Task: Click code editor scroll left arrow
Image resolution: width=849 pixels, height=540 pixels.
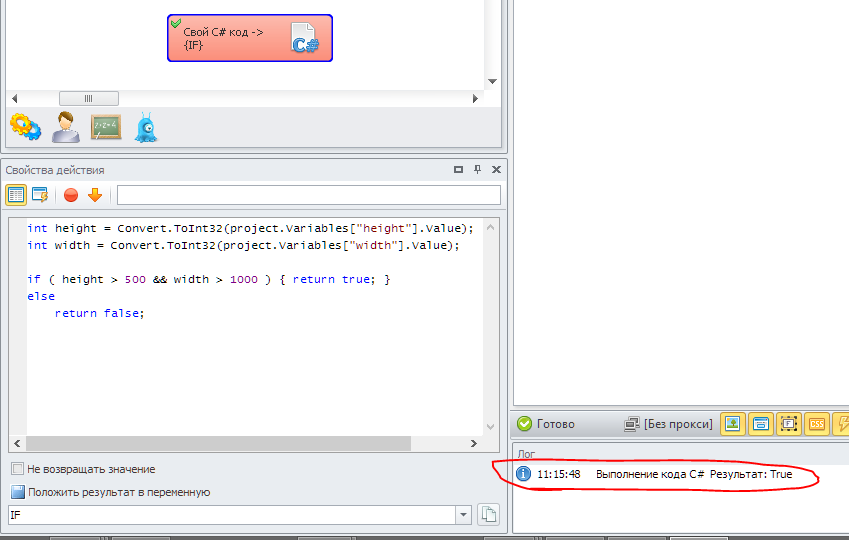Action: [x=17, y=444]
